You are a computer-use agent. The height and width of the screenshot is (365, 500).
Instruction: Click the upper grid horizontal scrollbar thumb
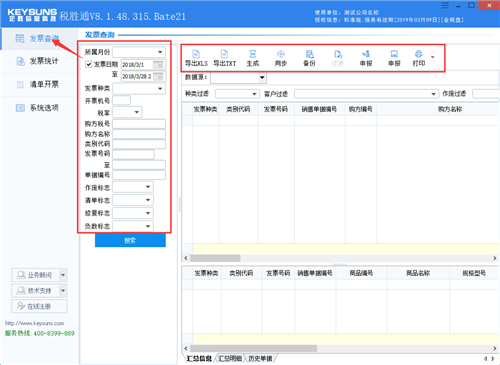tap(215, 258)
